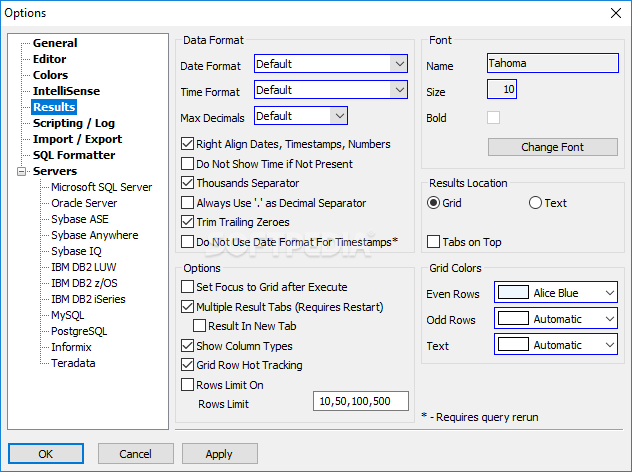The image size is (632, 472).
Task: Turn on Tabs on Top
Action: [434, 241]
